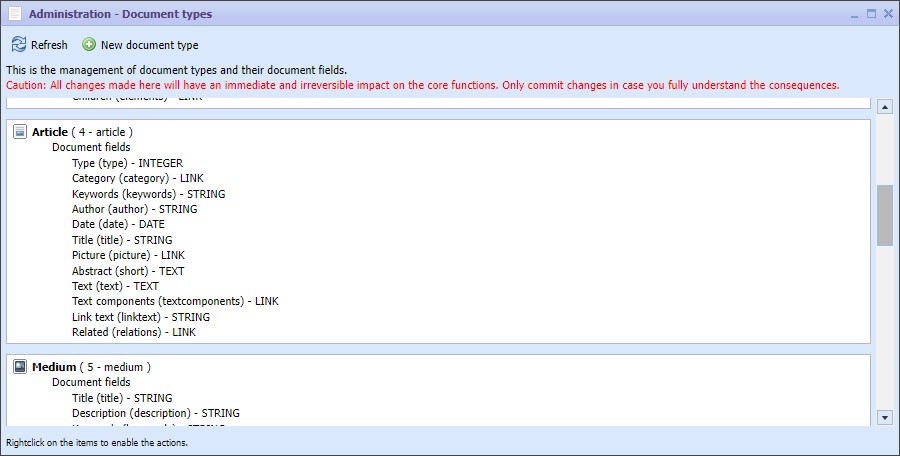Image resolution: width=900 pixels, height=456 pixels.
Task: Click the Article document type icon
Action: 20,132
